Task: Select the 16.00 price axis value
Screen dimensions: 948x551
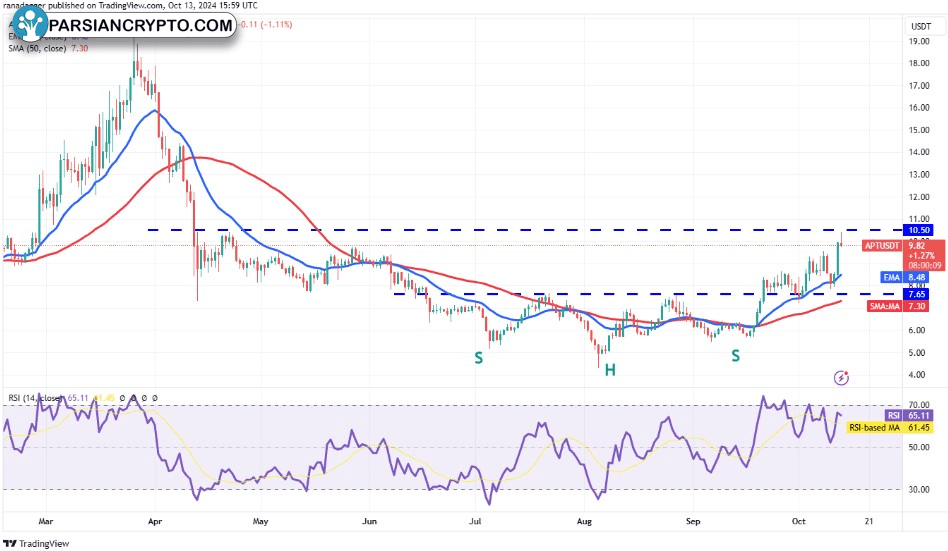Action: [918, 108]
